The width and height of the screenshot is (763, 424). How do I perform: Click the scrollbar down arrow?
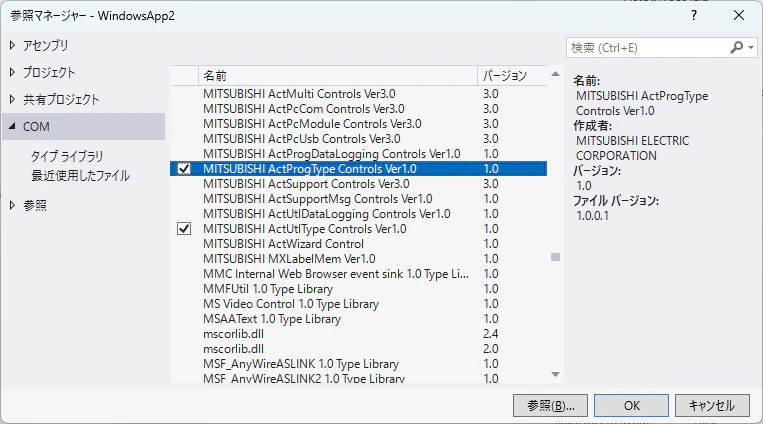[555, 374]
